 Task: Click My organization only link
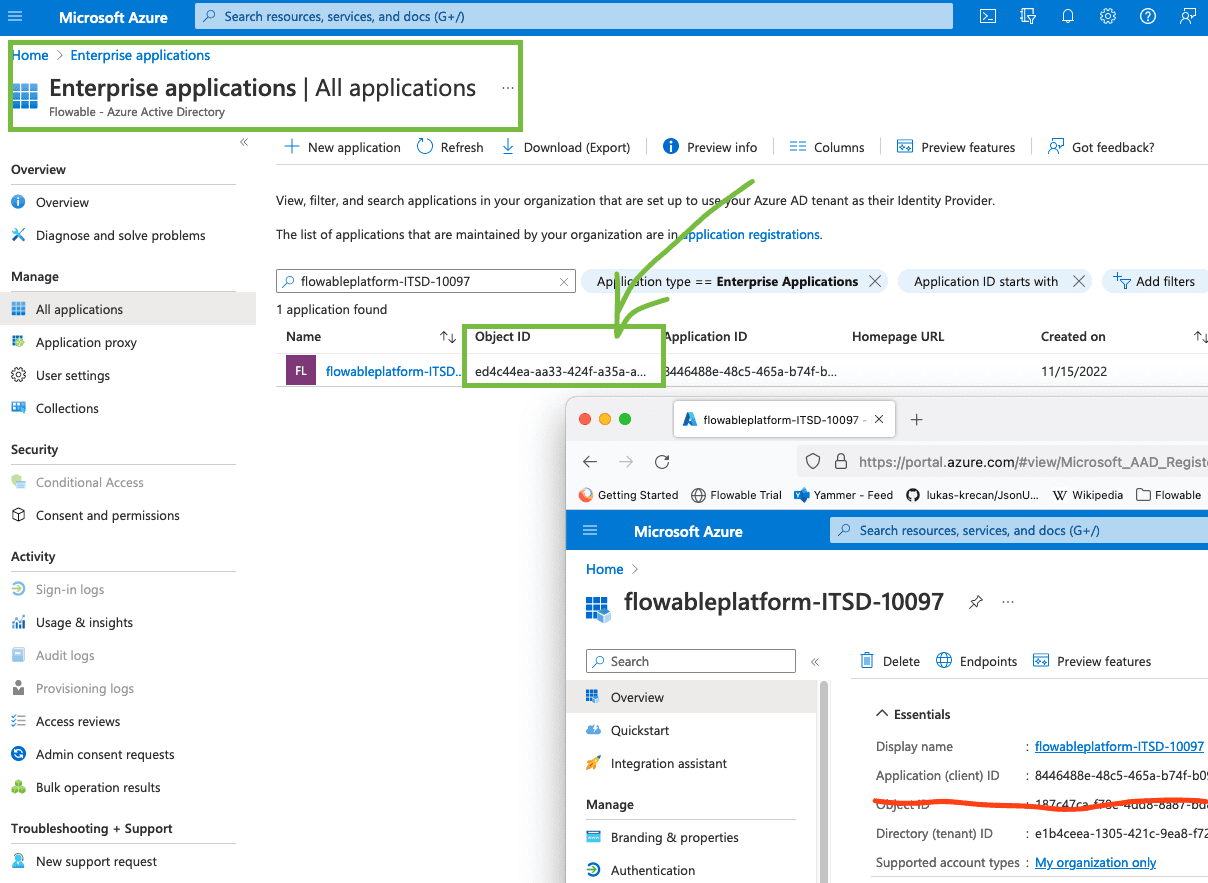pos(1095,862)
